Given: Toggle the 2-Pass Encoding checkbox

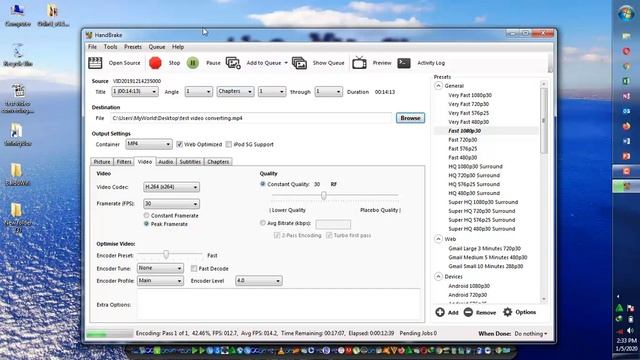Looking at the screenshot, I should pos(277,235).
